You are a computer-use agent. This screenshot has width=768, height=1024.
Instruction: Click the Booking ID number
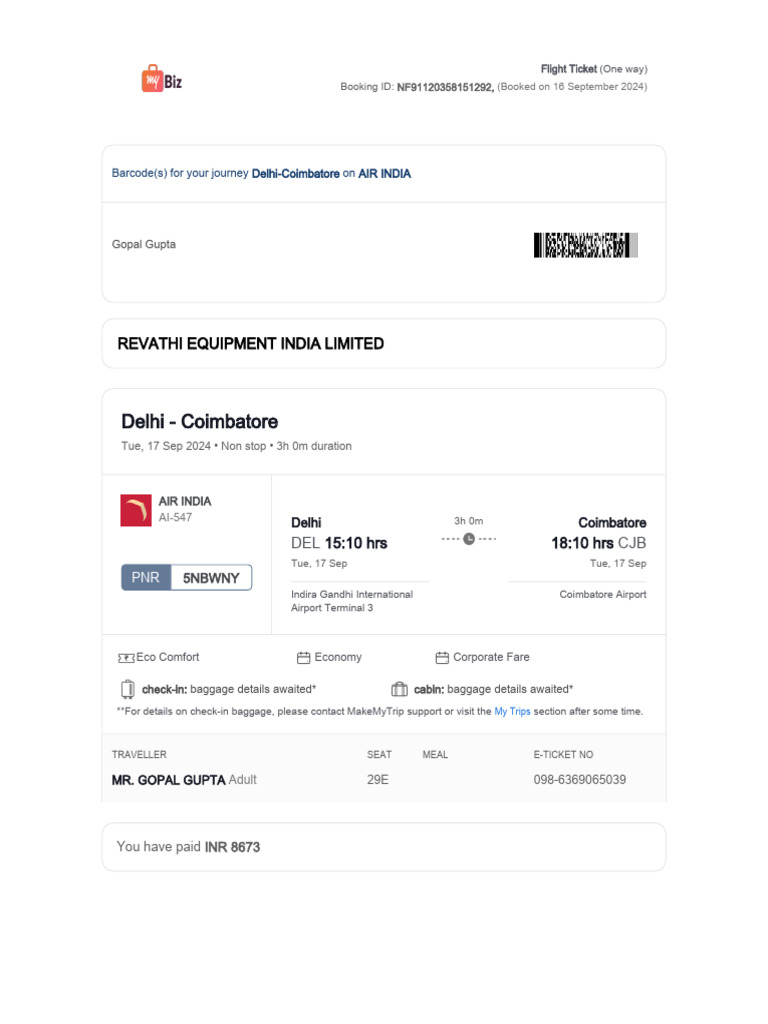click(x=445, y=87)
